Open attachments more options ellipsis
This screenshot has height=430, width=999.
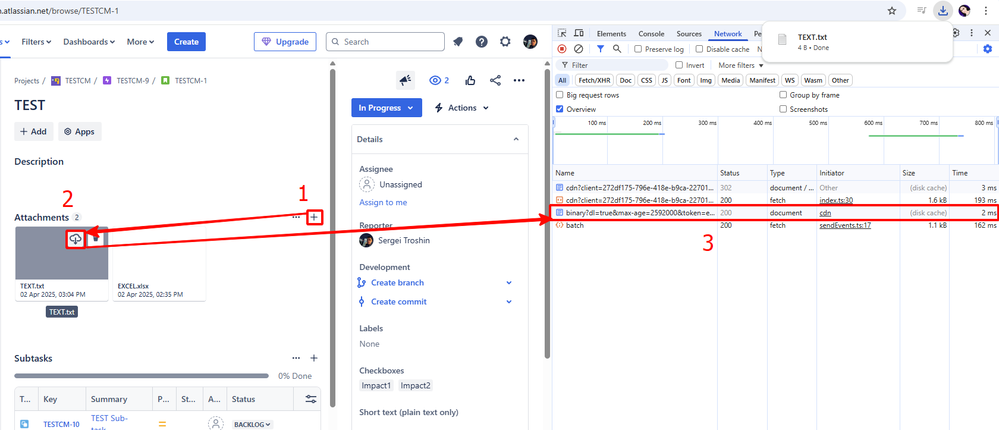pyautogui.click(x=296, y=217)
